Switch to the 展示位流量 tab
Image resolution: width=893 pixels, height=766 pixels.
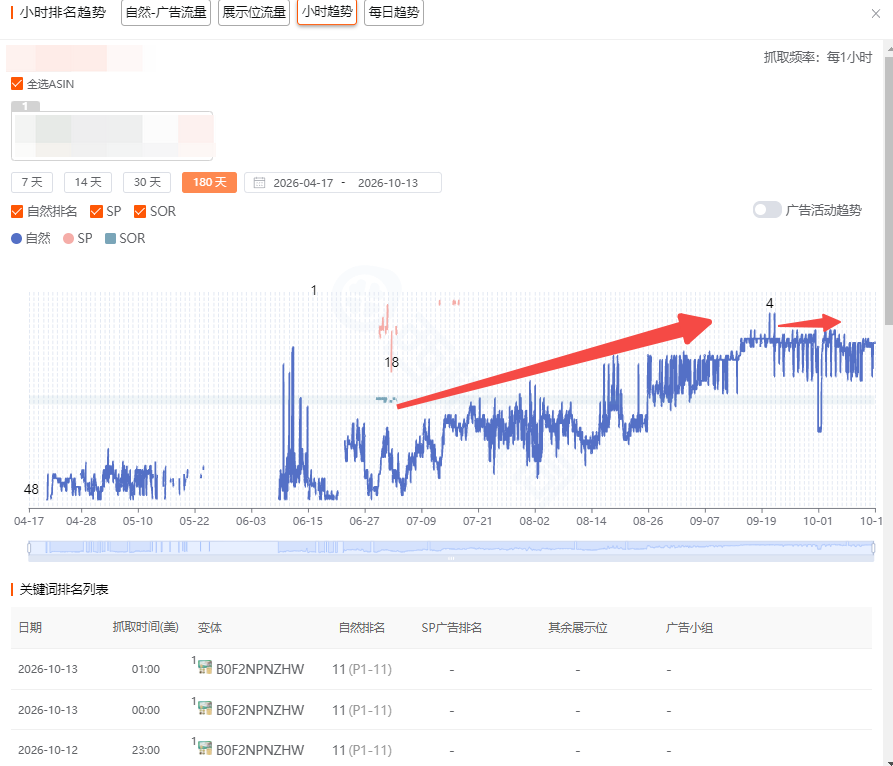coord(253,12)
